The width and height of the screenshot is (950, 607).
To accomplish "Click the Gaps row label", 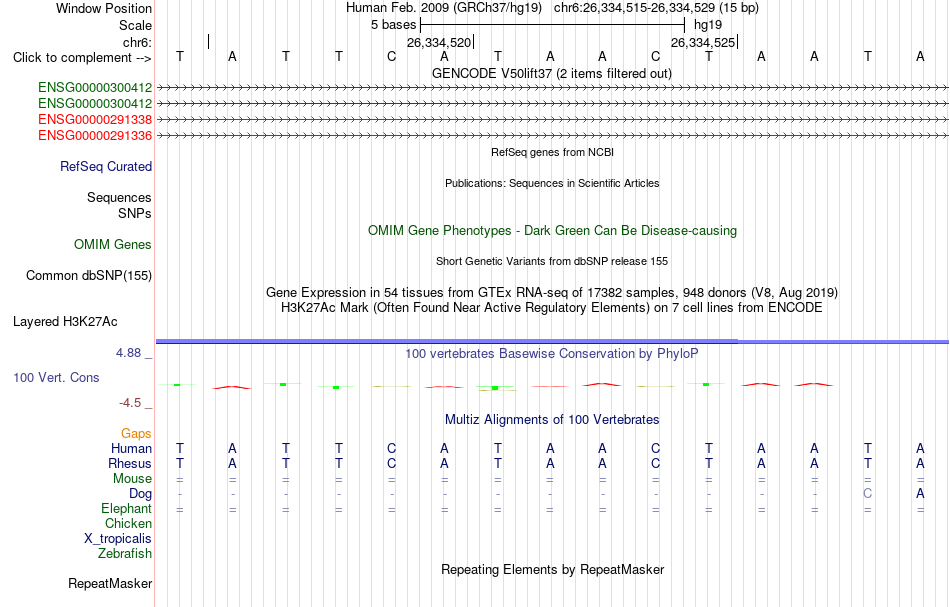I will pos(136,433).
